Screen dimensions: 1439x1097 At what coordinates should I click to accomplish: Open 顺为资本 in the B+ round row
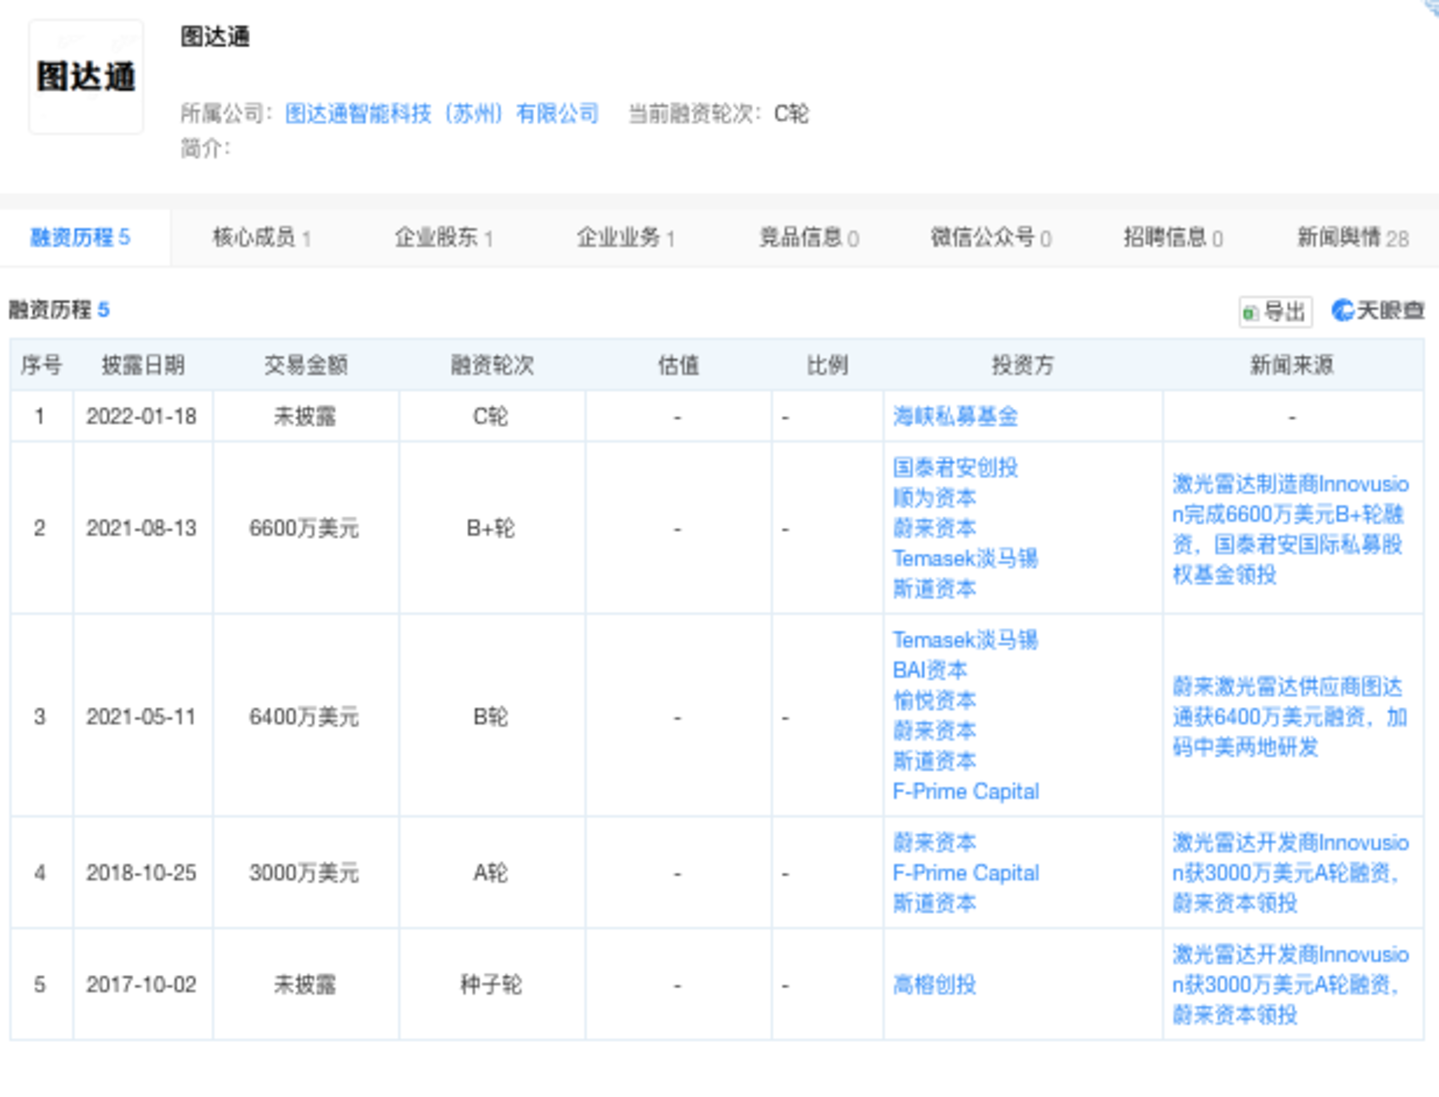(934, 498)
